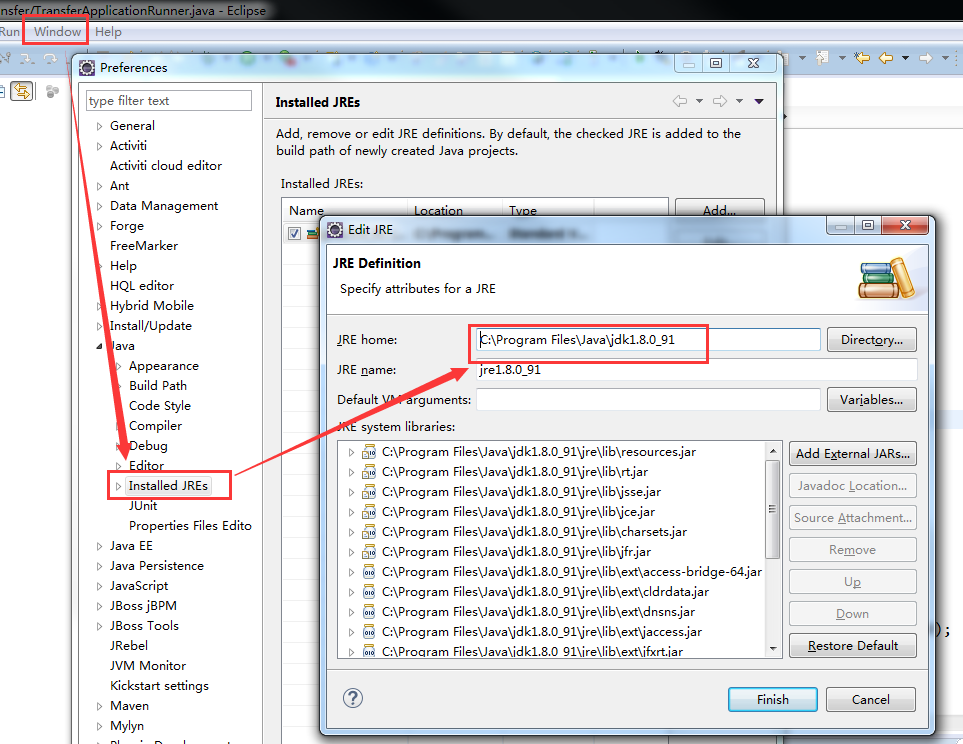This screenshot has height=744, width=963.
Task: Click the Directory... button
Action: tap(871, 340)
